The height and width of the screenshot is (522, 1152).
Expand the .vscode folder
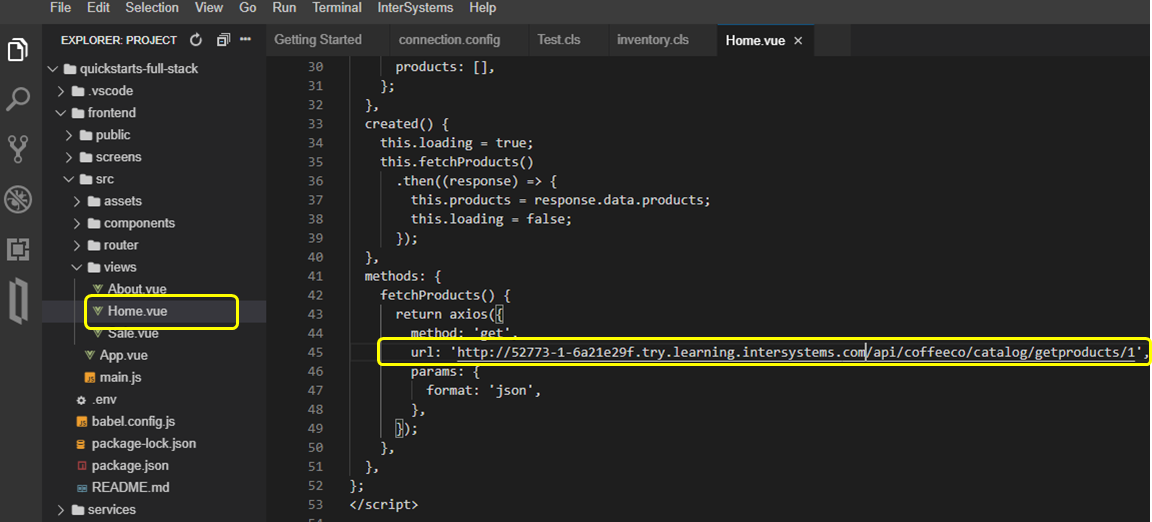tap(60, 91)
